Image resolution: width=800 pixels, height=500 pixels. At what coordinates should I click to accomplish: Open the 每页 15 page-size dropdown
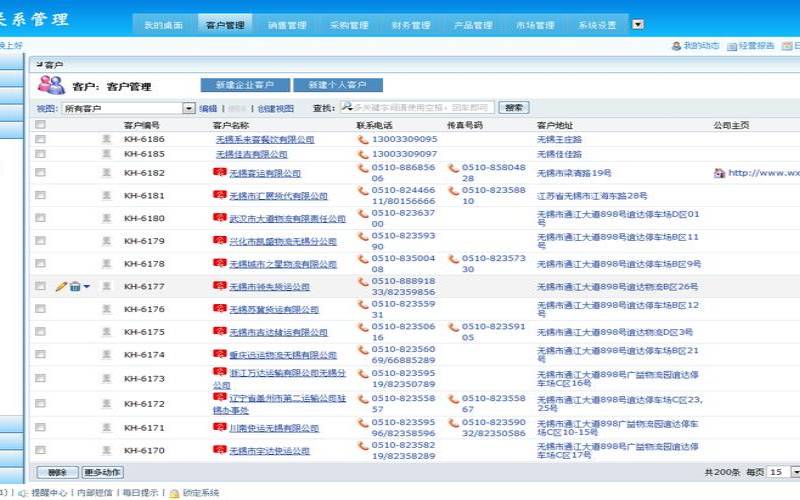pos(795,472)
